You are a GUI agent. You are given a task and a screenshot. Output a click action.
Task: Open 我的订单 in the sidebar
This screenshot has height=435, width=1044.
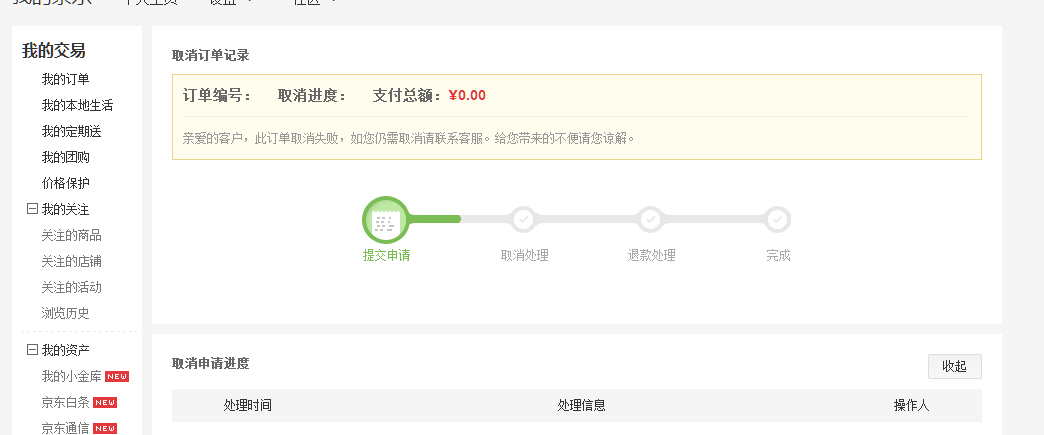(65, 79)
